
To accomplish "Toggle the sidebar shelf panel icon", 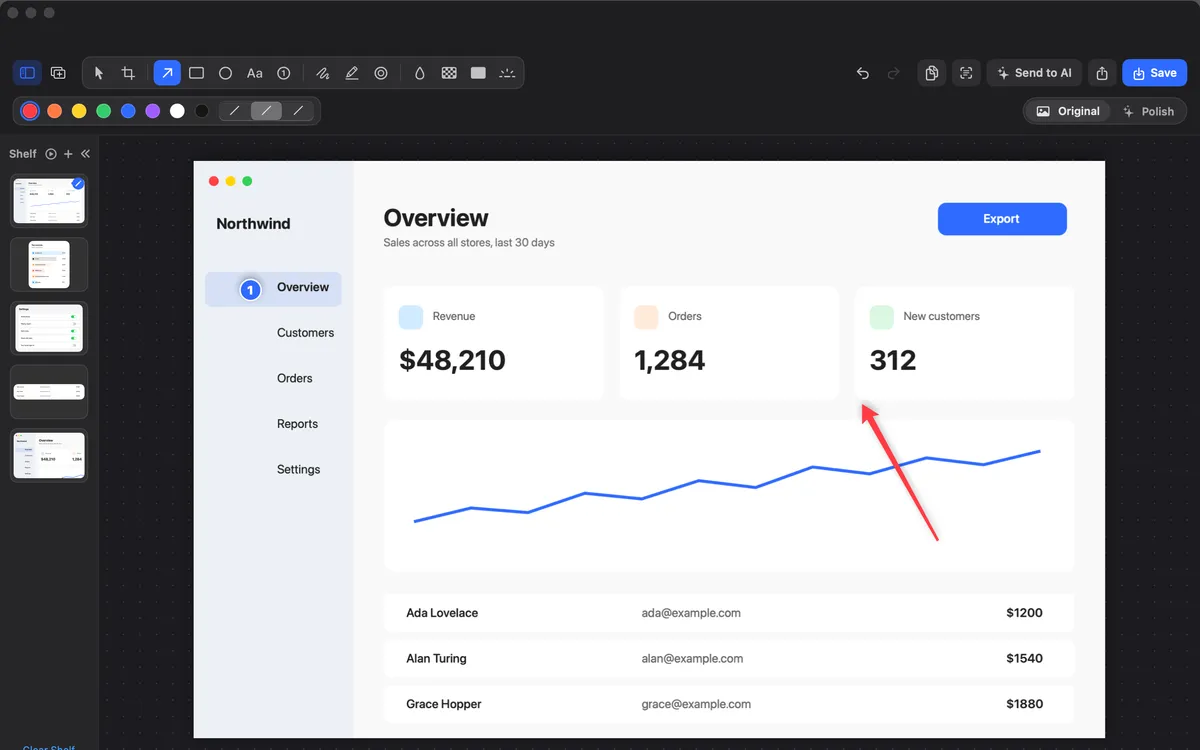I will click(x=28, y=73).
